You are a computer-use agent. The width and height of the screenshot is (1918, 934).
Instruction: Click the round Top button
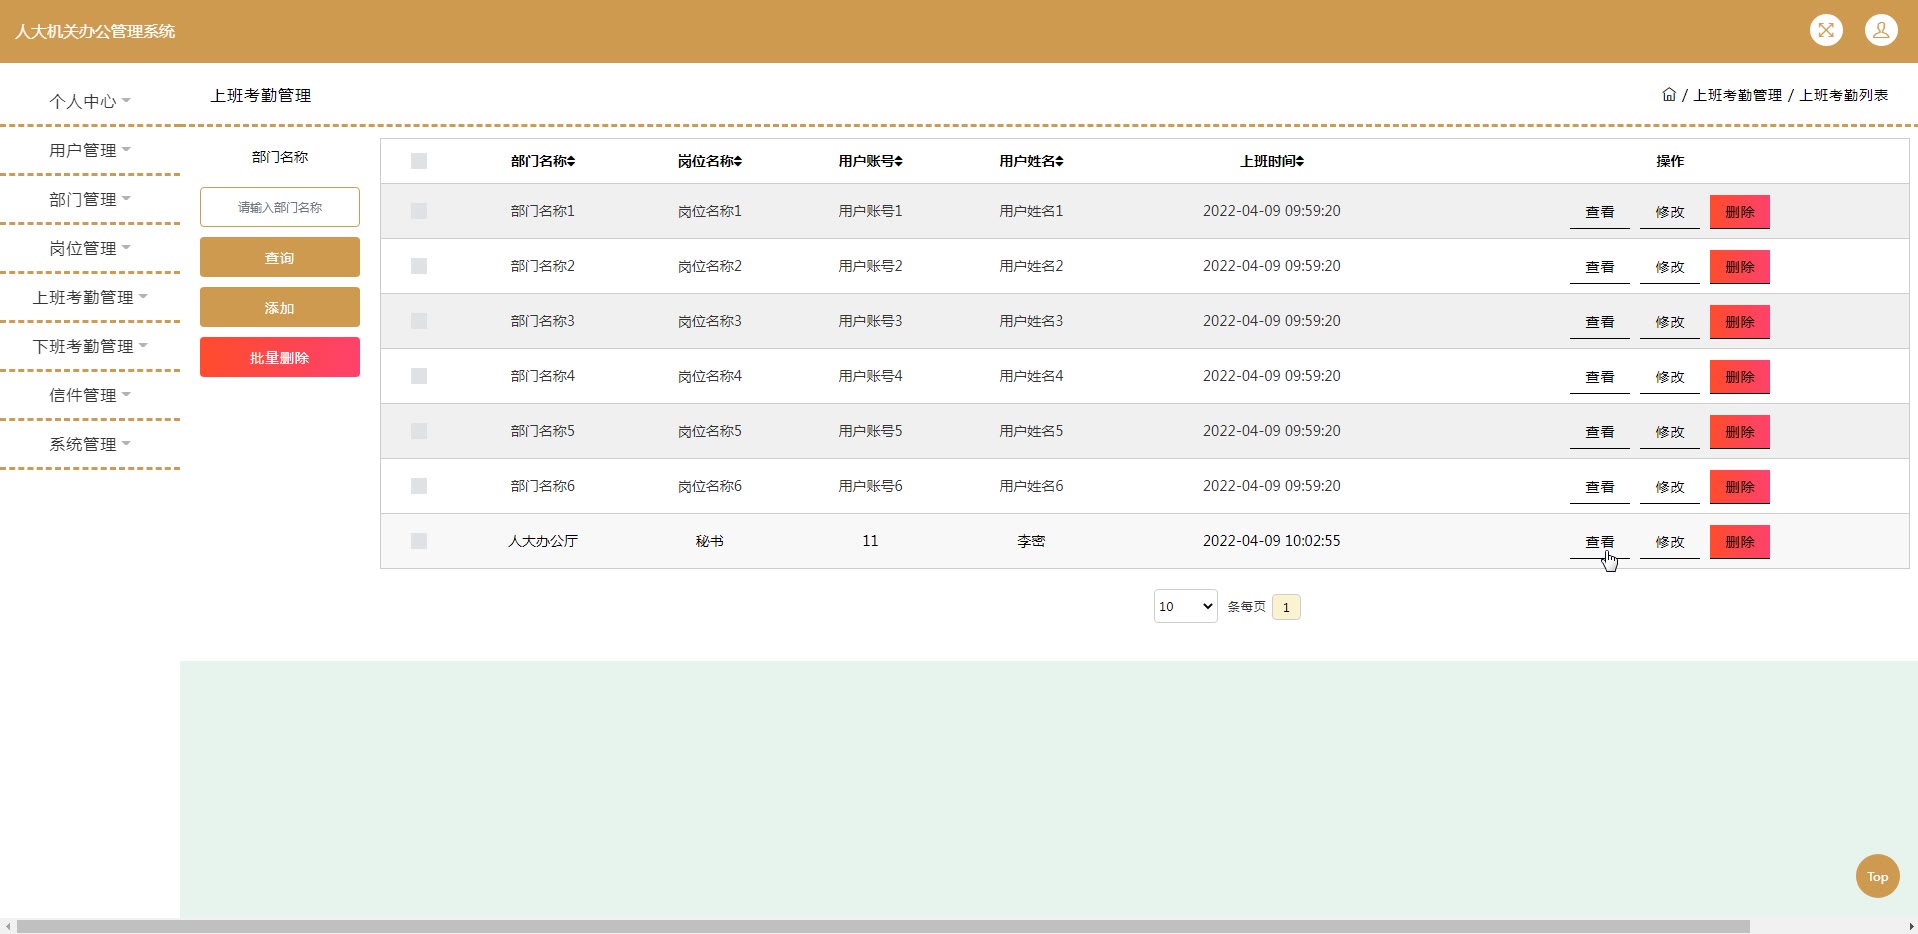point(1877,876)
